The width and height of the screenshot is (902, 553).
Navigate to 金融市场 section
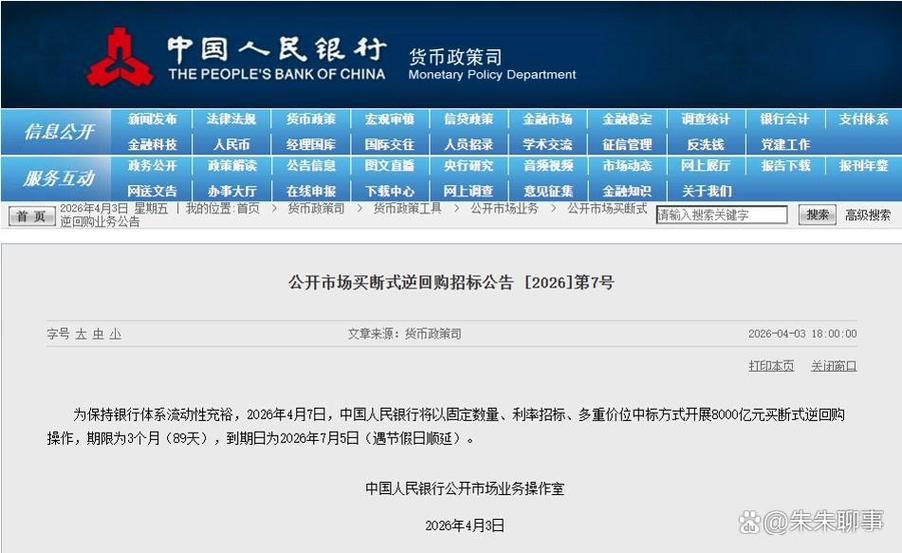(548, 119)
